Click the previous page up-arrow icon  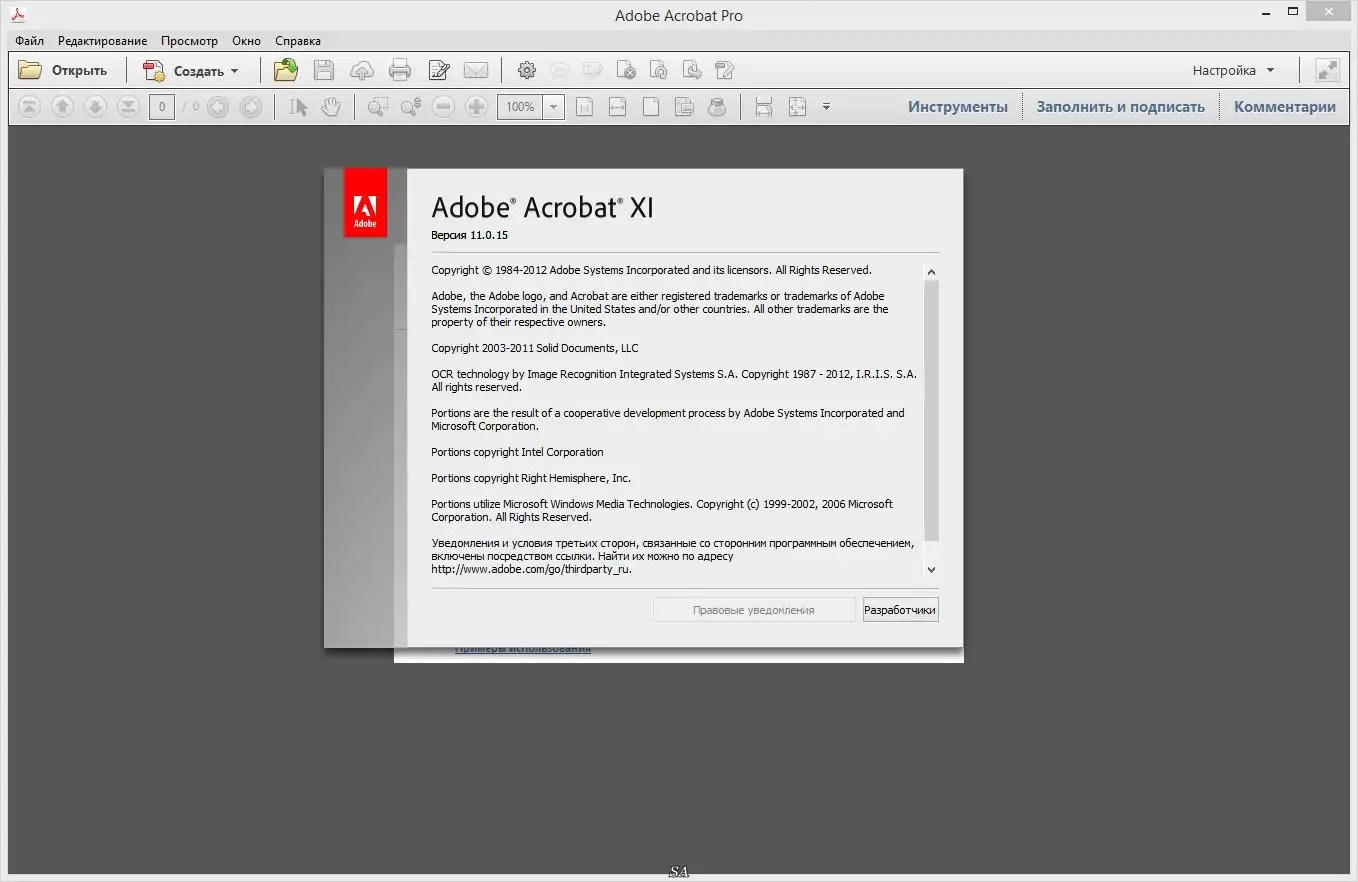62,106
